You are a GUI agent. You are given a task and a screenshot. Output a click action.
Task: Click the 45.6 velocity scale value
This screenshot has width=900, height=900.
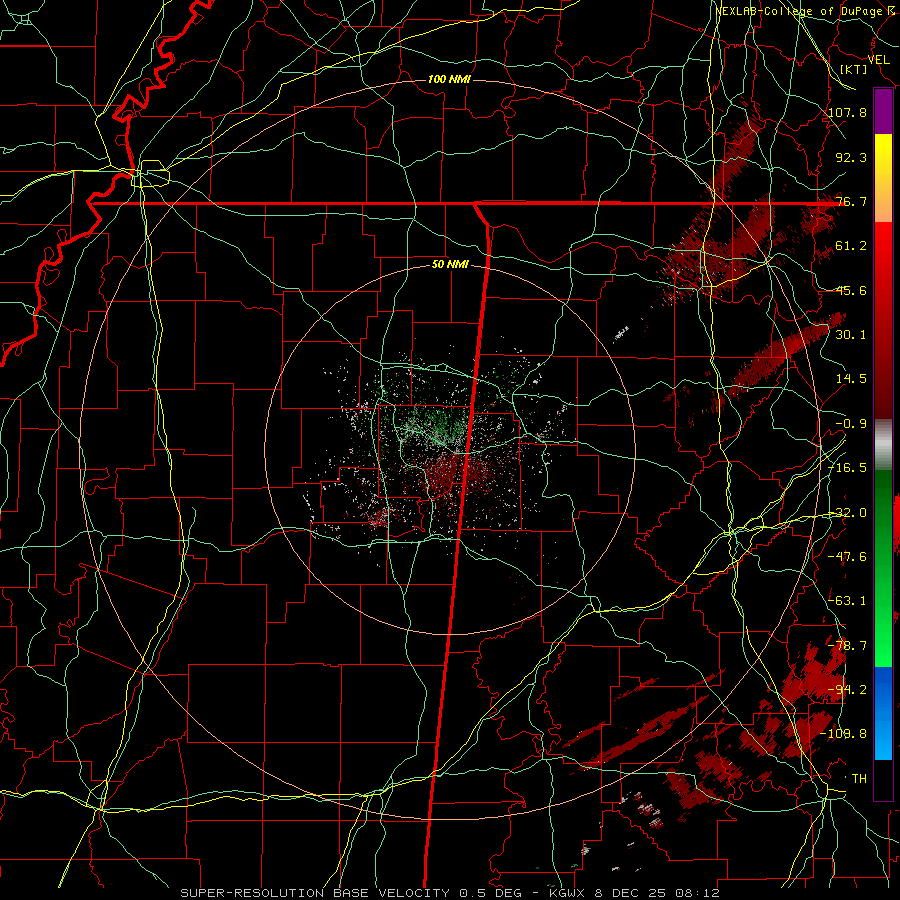851,290
